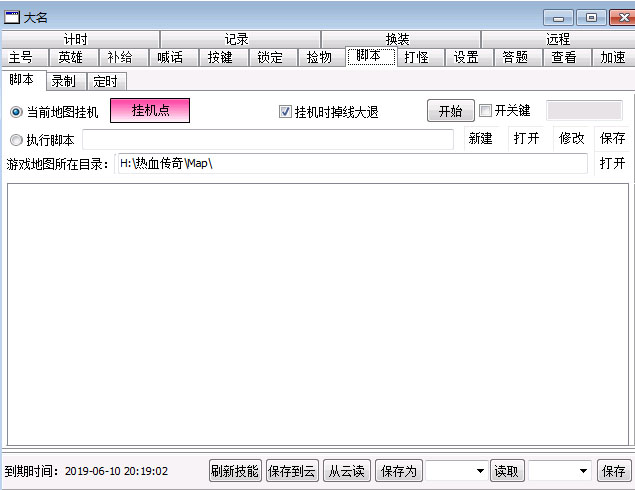Screen dimensions: 635x490
Task: Click 打开 in the script row
Action: point(526,138)
